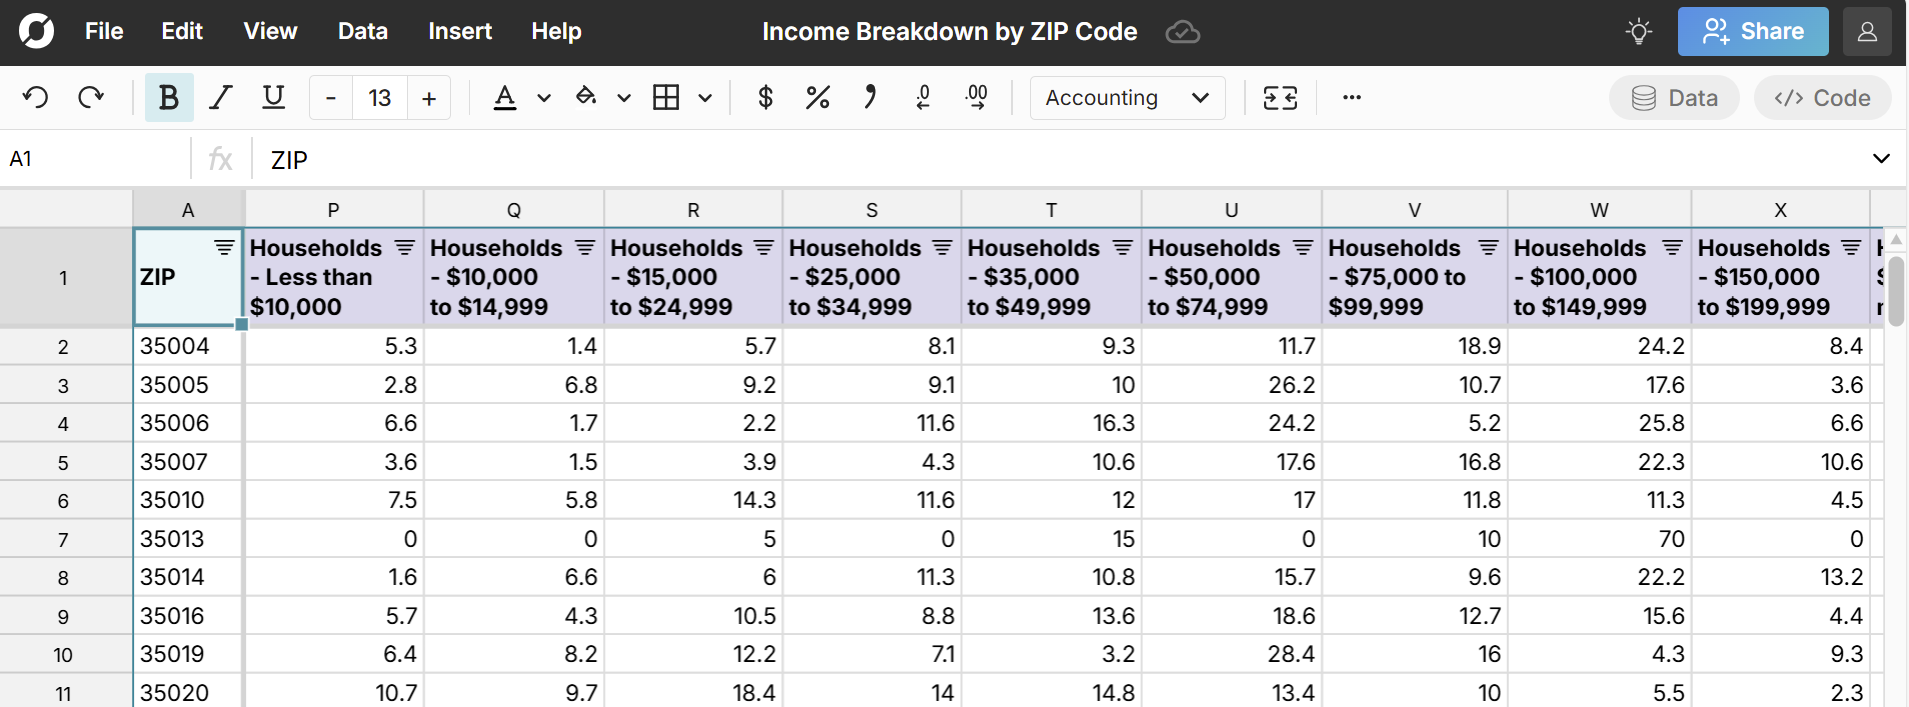Viewport: 1909px width, 707px height.
Task: Toggle bold formatting
Action: (168, 98)
